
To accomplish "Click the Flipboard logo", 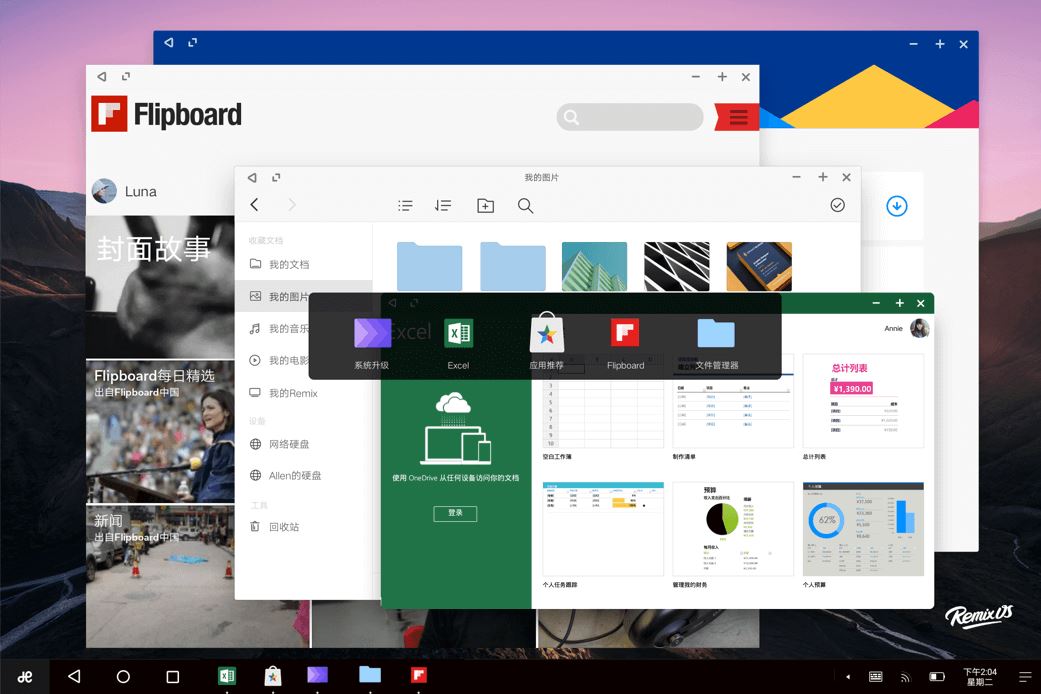I will click(167, 114).
